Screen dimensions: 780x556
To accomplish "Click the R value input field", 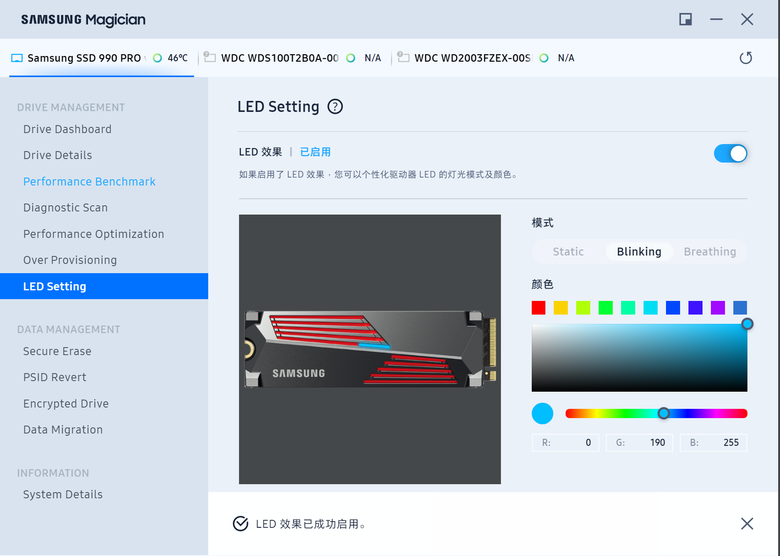I will point(565,443).
